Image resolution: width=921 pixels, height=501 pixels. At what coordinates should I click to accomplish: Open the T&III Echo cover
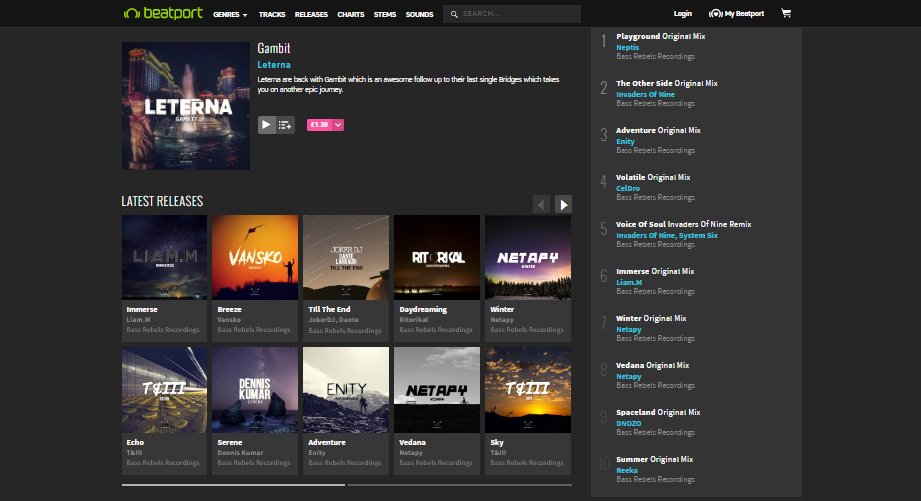164,390
